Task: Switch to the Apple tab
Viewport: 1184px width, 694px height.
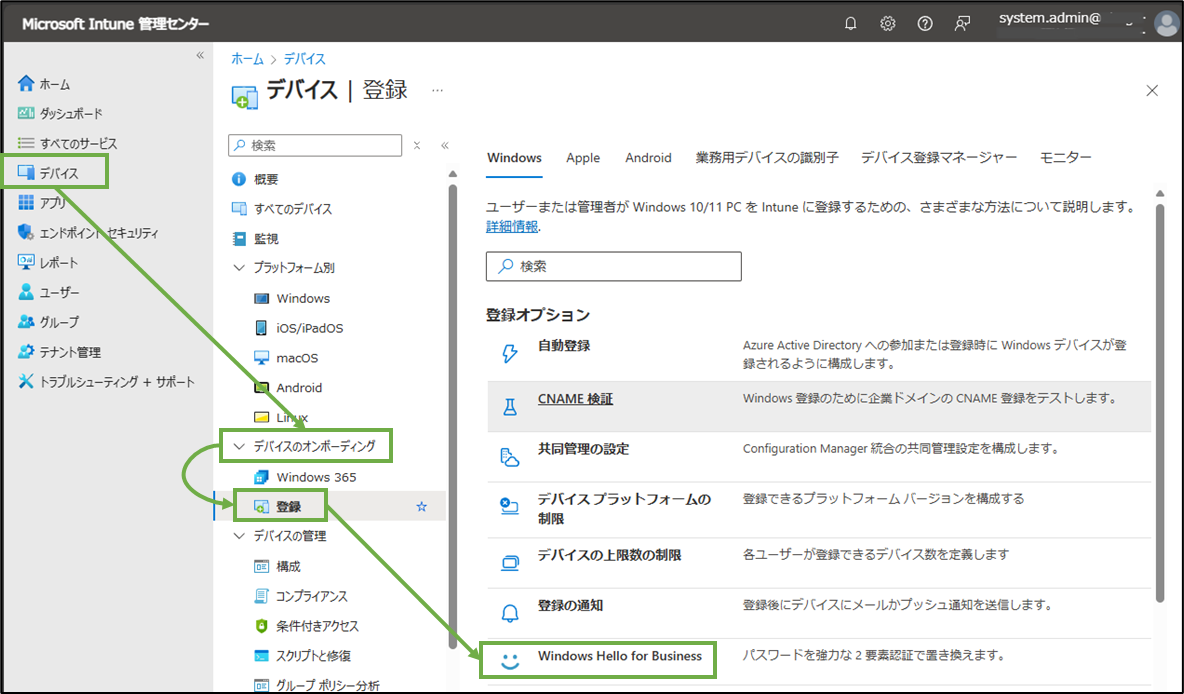Action: [583, 157]
